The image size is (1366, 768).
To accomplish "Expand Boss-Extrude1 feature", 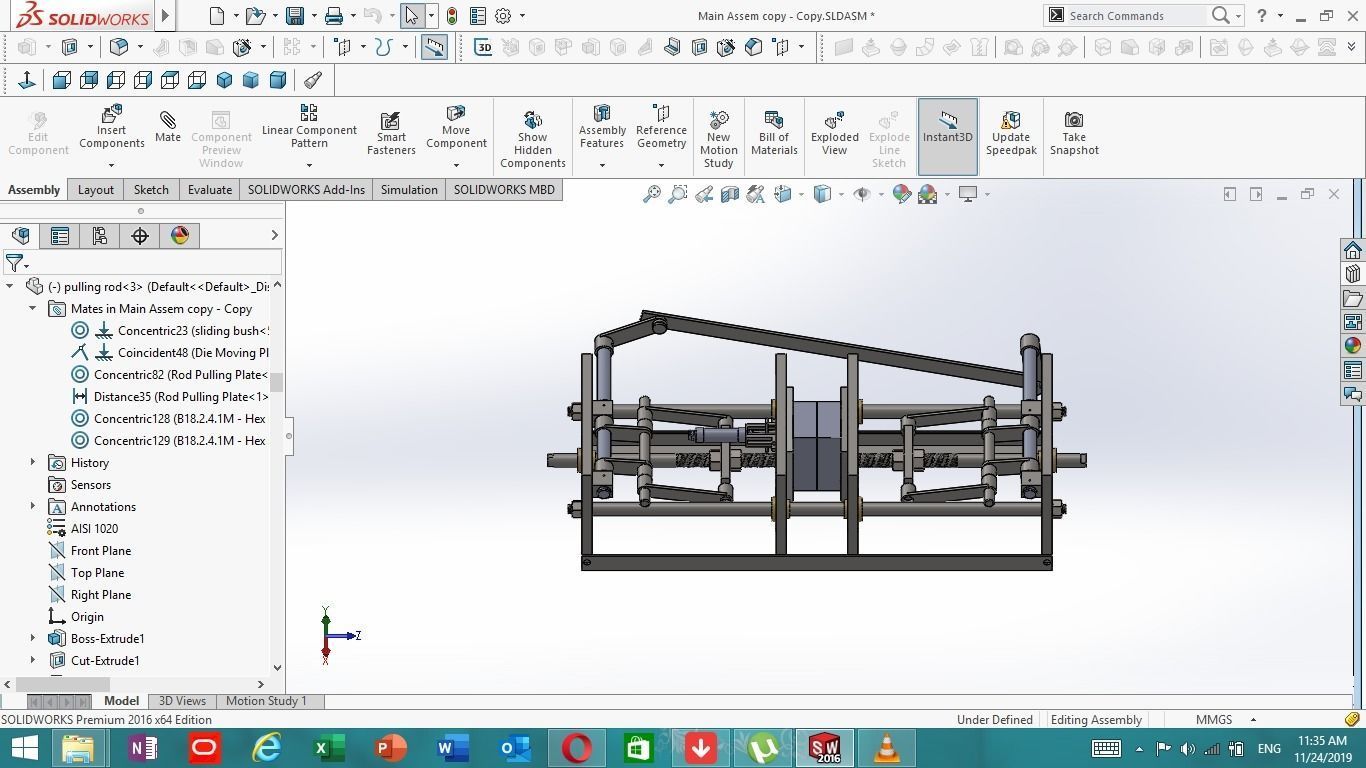I will [33, 639].
